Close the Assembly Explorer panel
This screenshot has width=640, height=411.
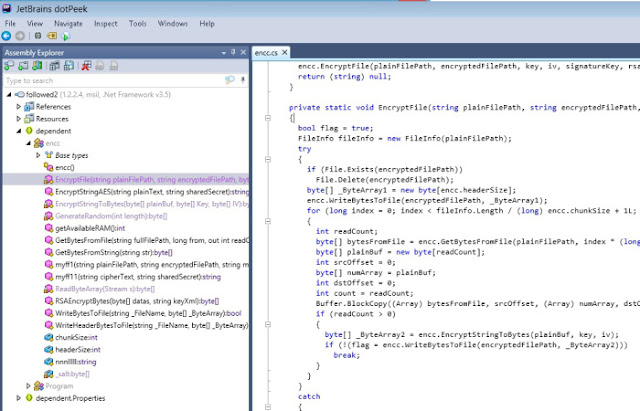pos(243,52)
